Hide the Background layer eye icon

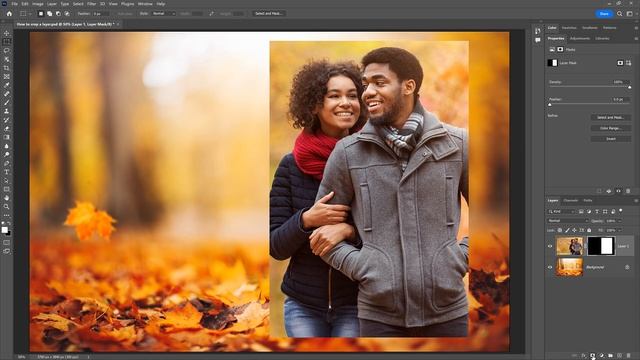[550, 267]
